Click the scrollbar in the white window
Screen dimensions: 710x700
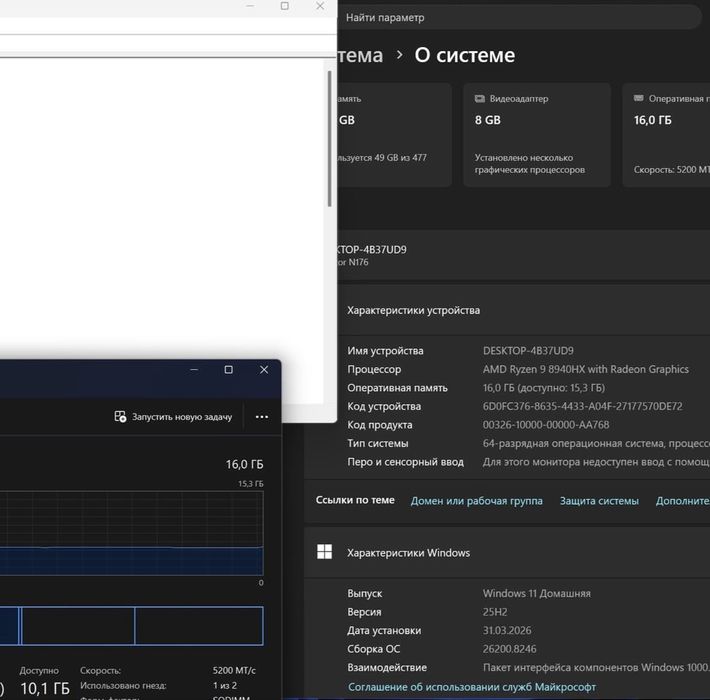[x=330, y=139]
